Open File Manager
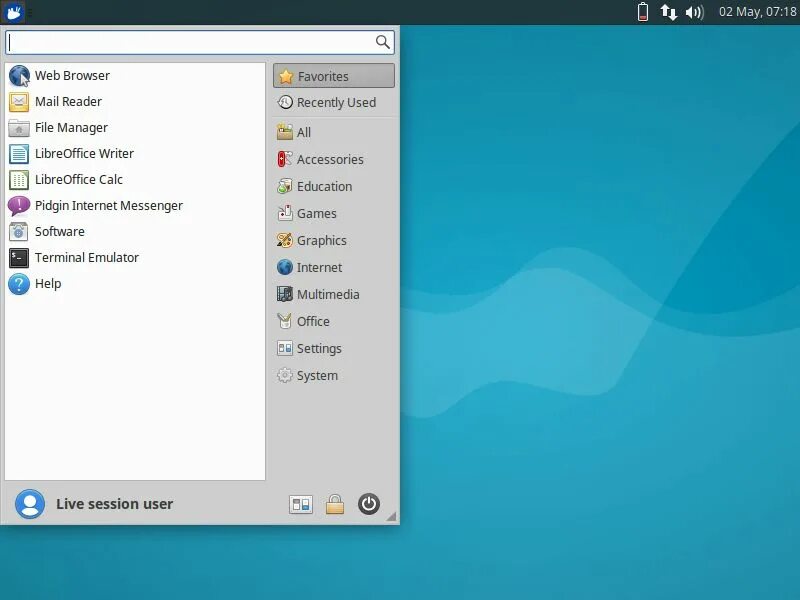This screenshot has height=600, width=800. tap(135, 128)
